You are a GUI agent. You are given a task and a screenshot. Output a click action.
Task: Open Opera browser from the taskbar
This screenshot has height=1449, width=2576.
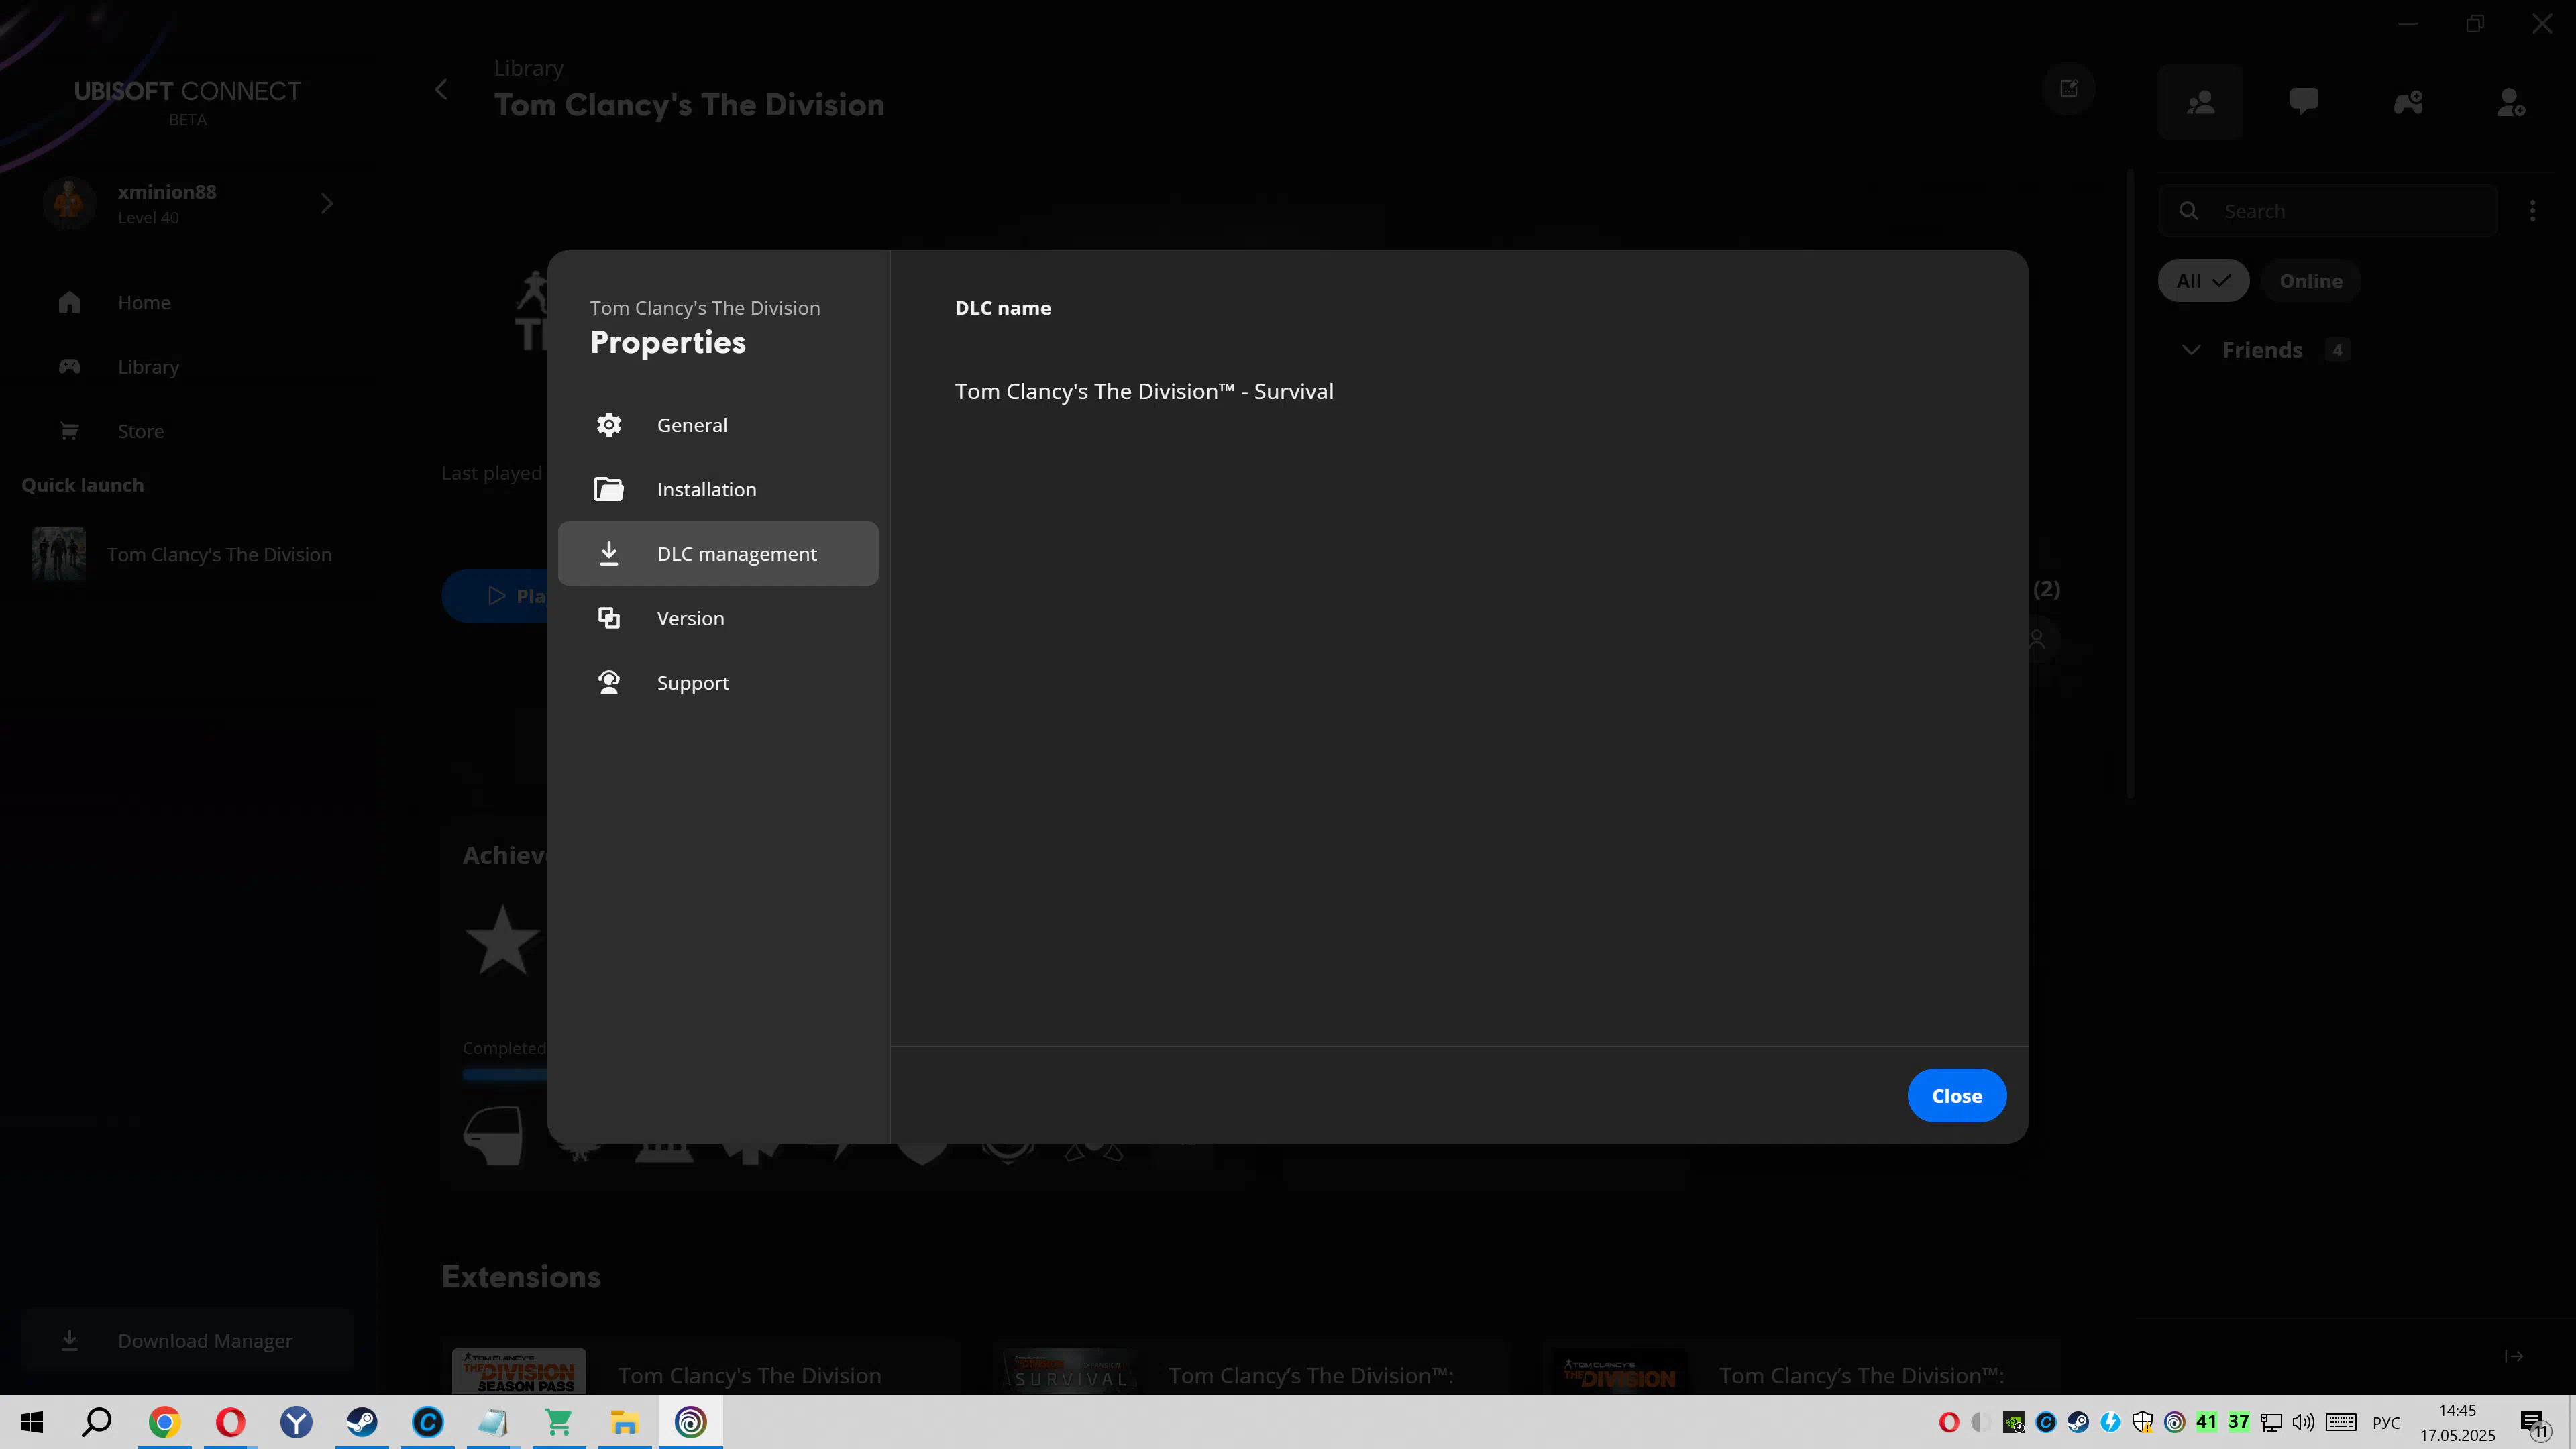pos(230,1422)
